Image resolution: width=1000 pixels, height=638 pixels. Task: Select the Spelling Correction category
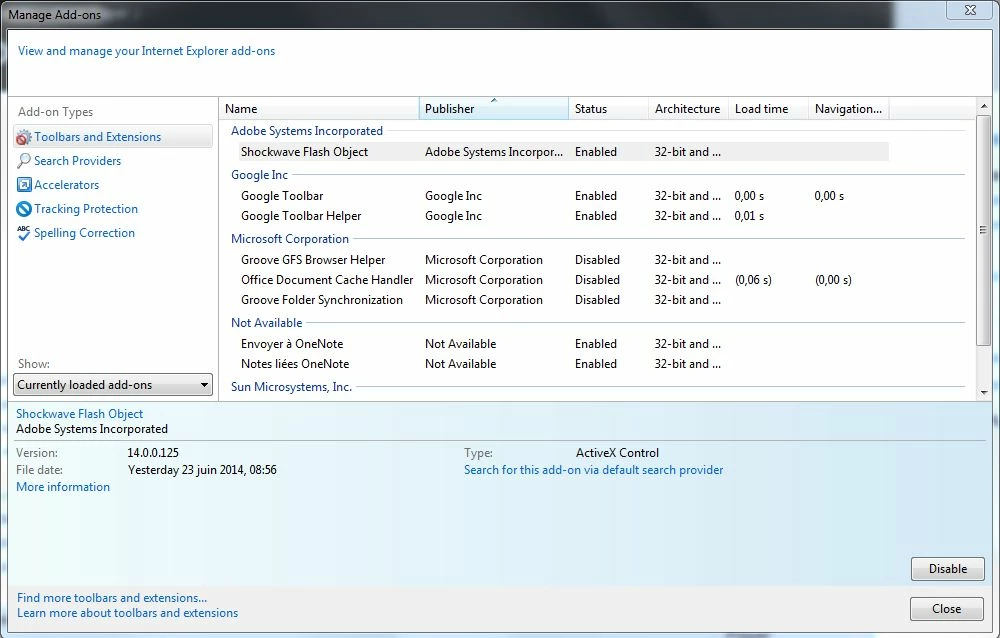(x=84, y=233)
